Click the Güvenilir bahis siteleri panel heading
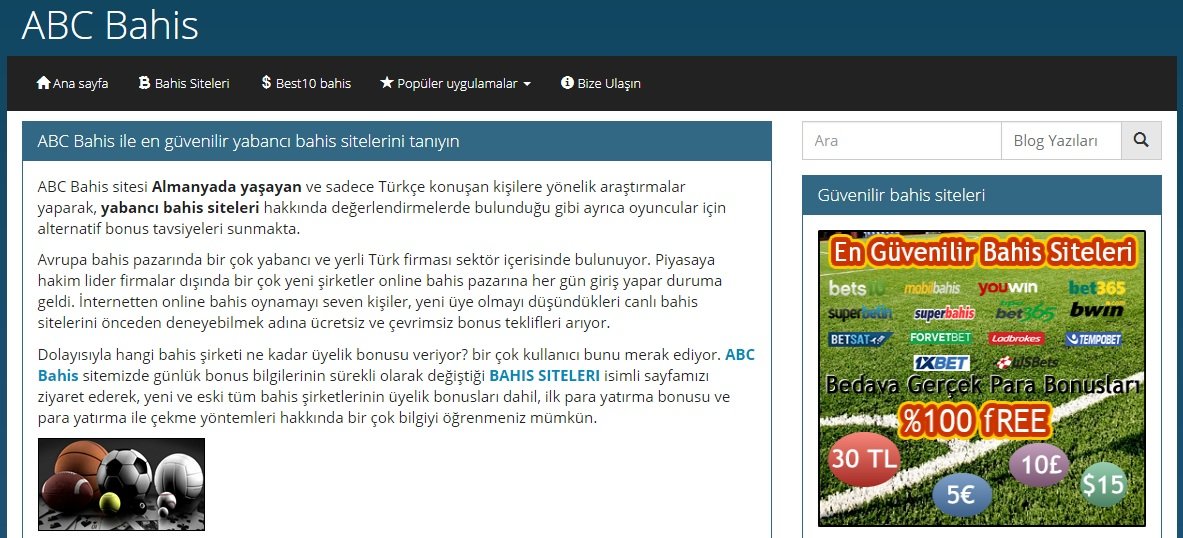1183x538 pixels. 982,195
